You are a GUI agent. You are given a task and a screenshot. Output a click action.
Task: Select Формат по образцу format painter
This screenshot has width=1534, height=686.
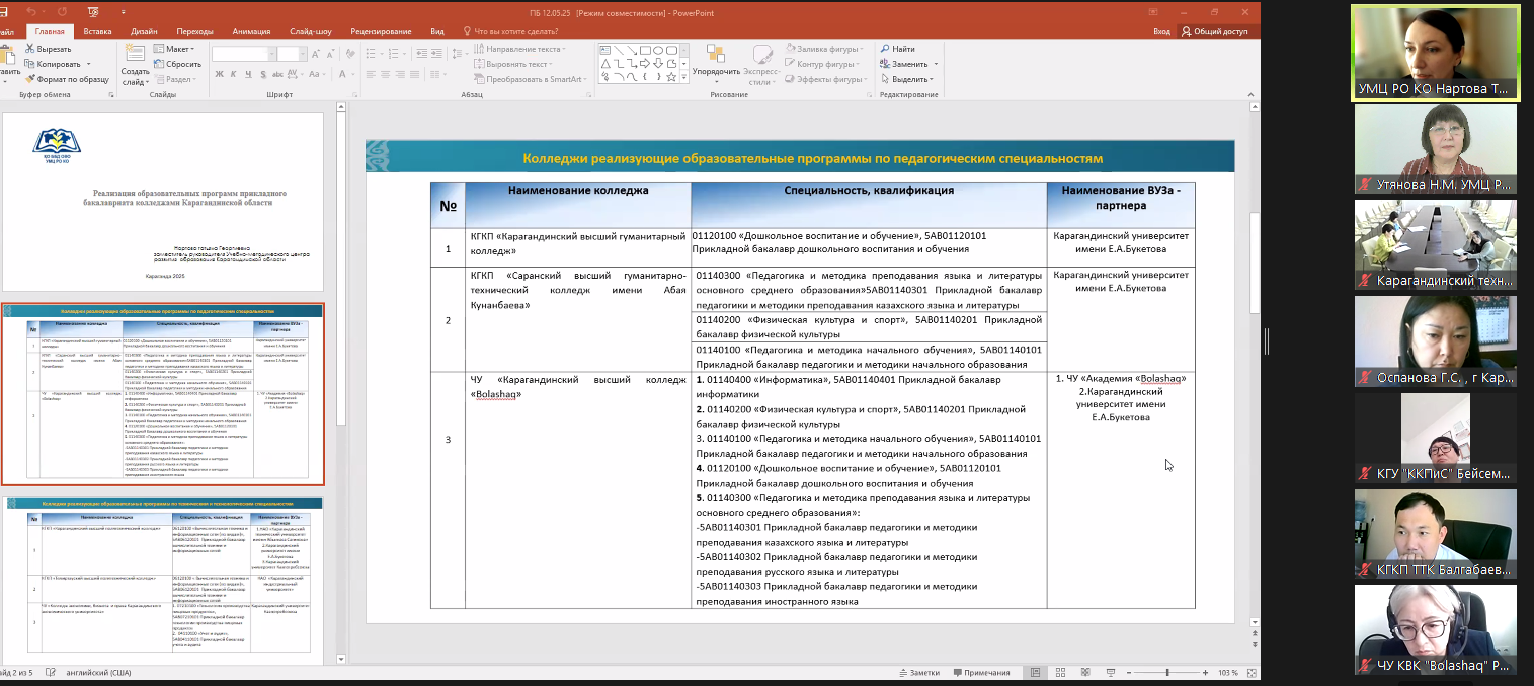[66, 79]
